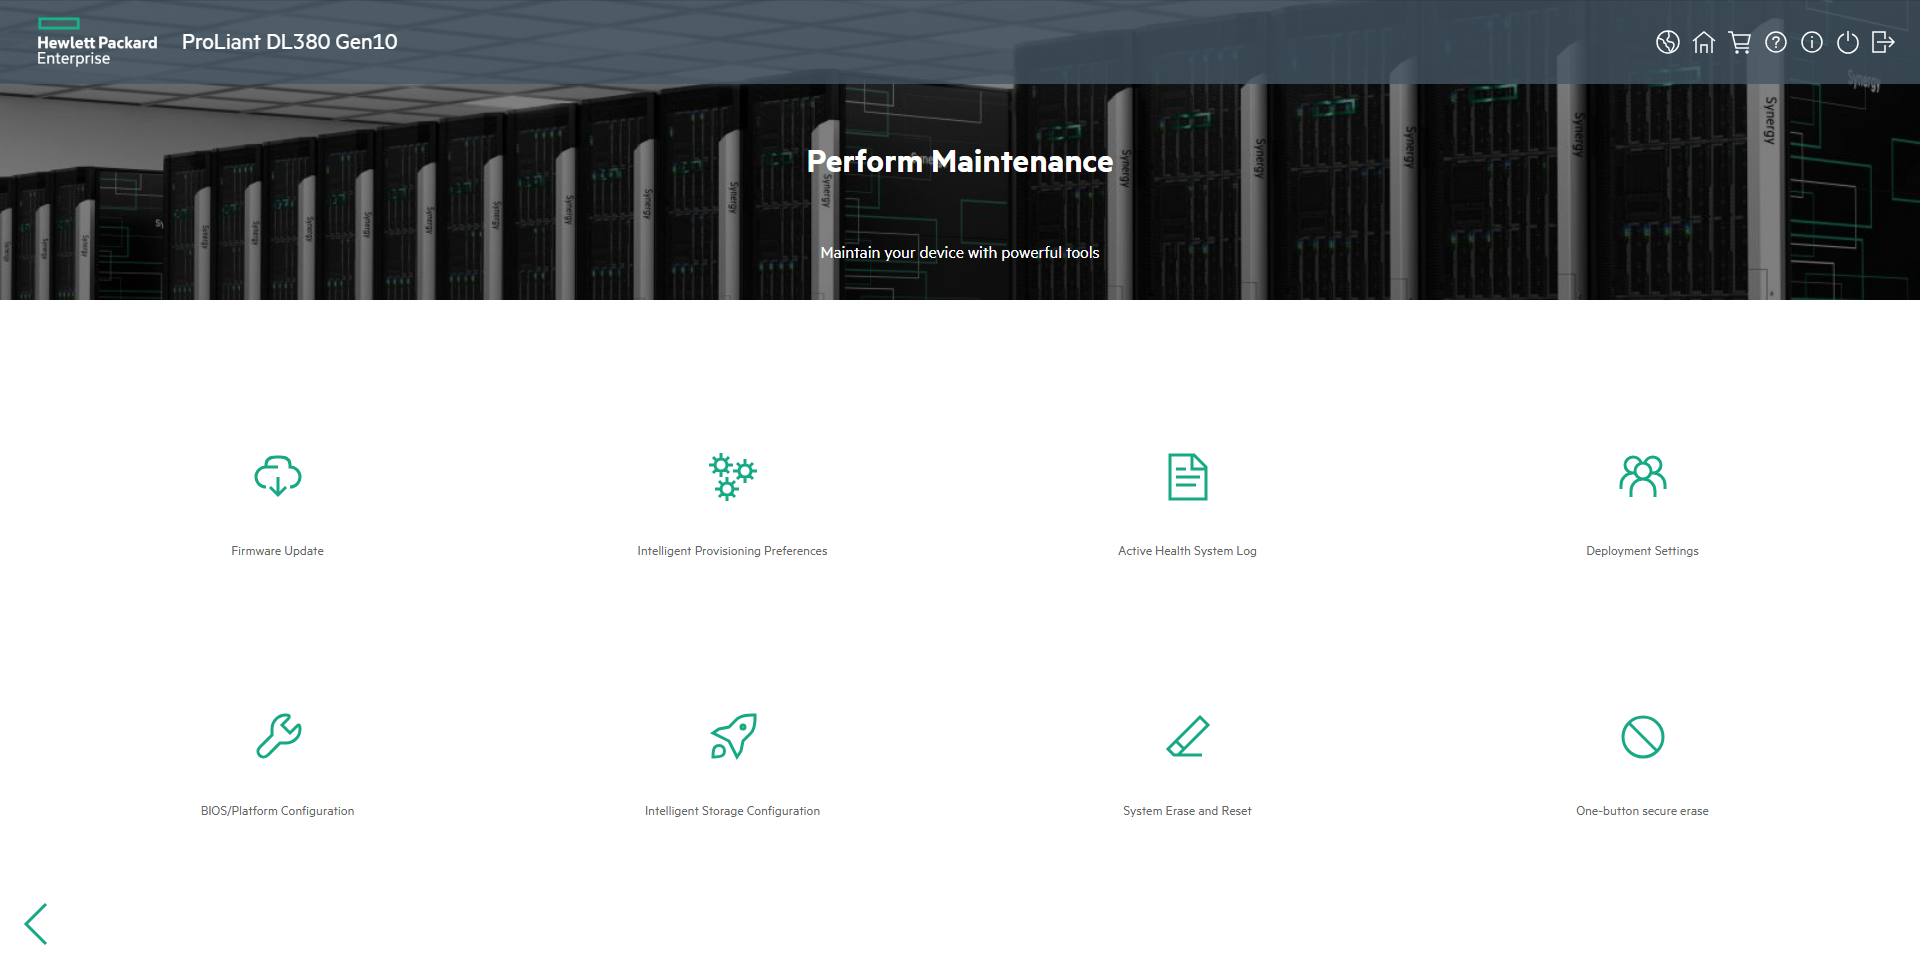This screenshot has height=958, width=1920.
Task: Go to Home using the house icon
Action: coord(1703,42)
